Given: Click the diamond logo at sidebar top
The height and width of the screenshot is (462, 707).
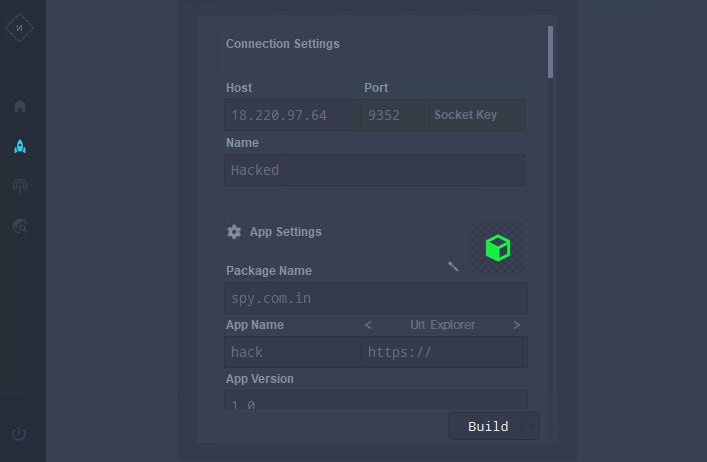Looking at the screenshot, I should pos(19,28).
